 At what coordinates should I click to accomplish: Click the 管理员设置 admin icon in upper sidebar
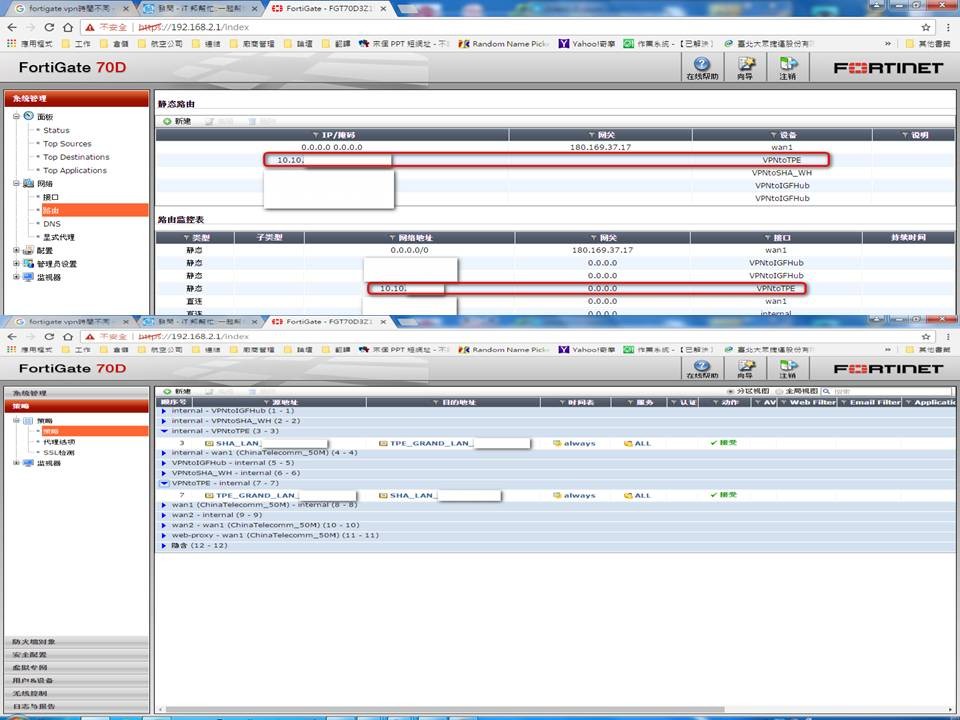coord(29,263)
